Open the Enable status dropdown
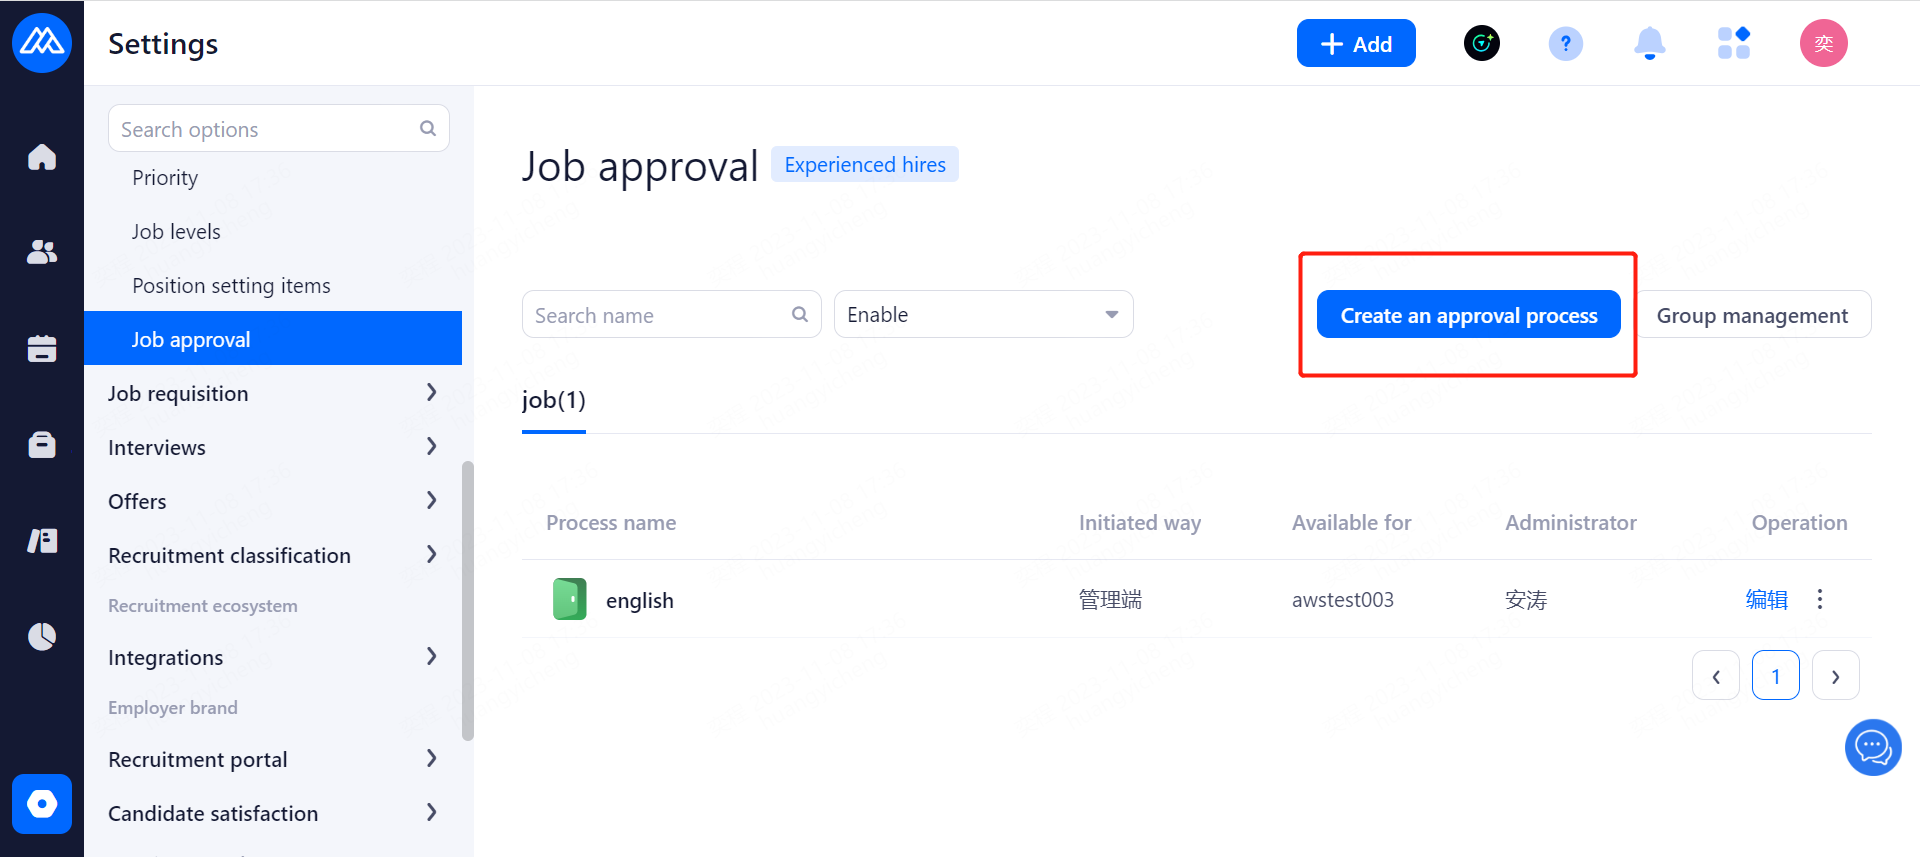This screenshot has width=1920, height=857. (983, 315)
